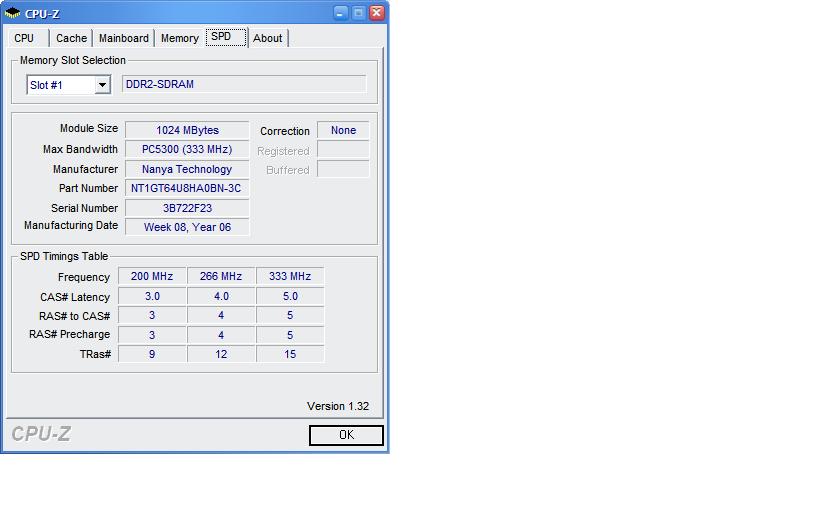Click the OK button

(x=346, y=435)
